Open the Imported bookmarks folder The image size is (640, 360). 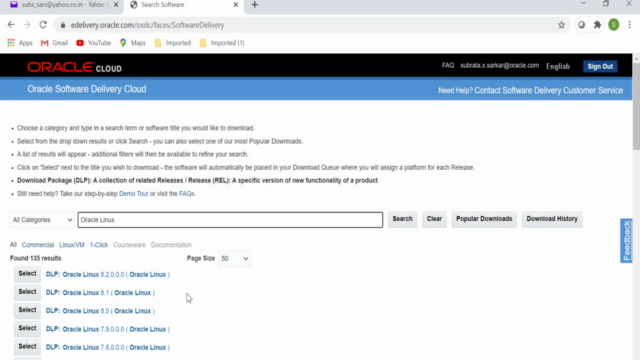[x=173, y=43]
